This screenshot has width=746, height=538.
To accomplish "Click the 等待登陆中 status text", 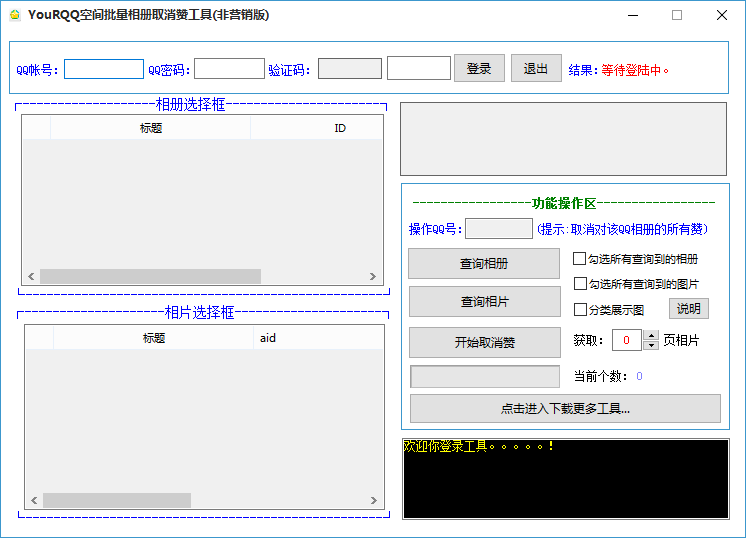I will (635, 70).
